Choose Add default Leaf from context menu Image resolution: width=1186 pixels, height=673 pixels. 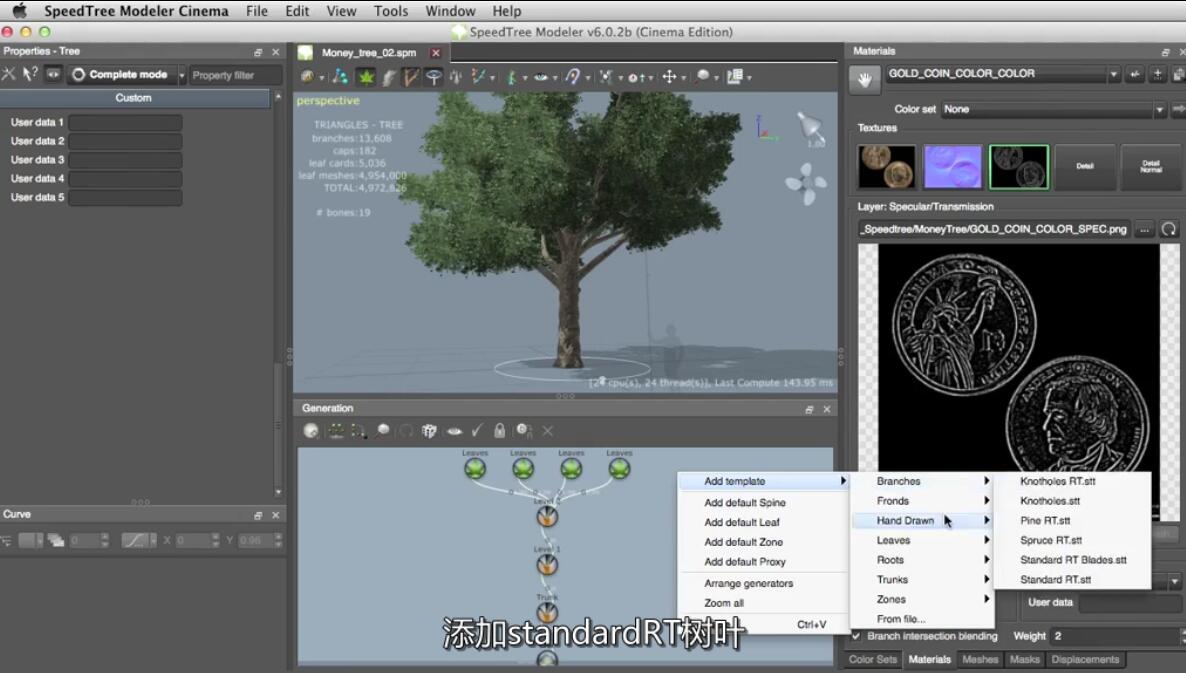pyautogui.click(x=763, y=522)
